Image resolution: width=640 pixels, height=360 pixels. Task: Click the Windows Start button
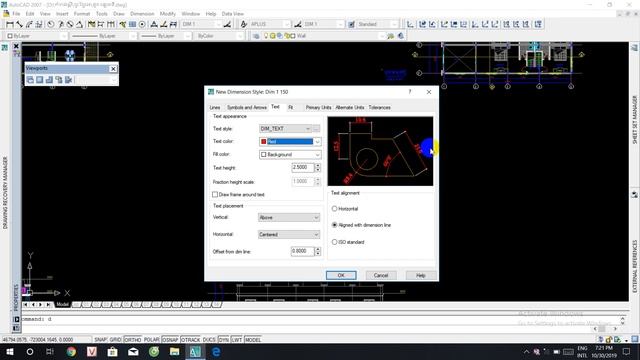(x=9, y=351)
